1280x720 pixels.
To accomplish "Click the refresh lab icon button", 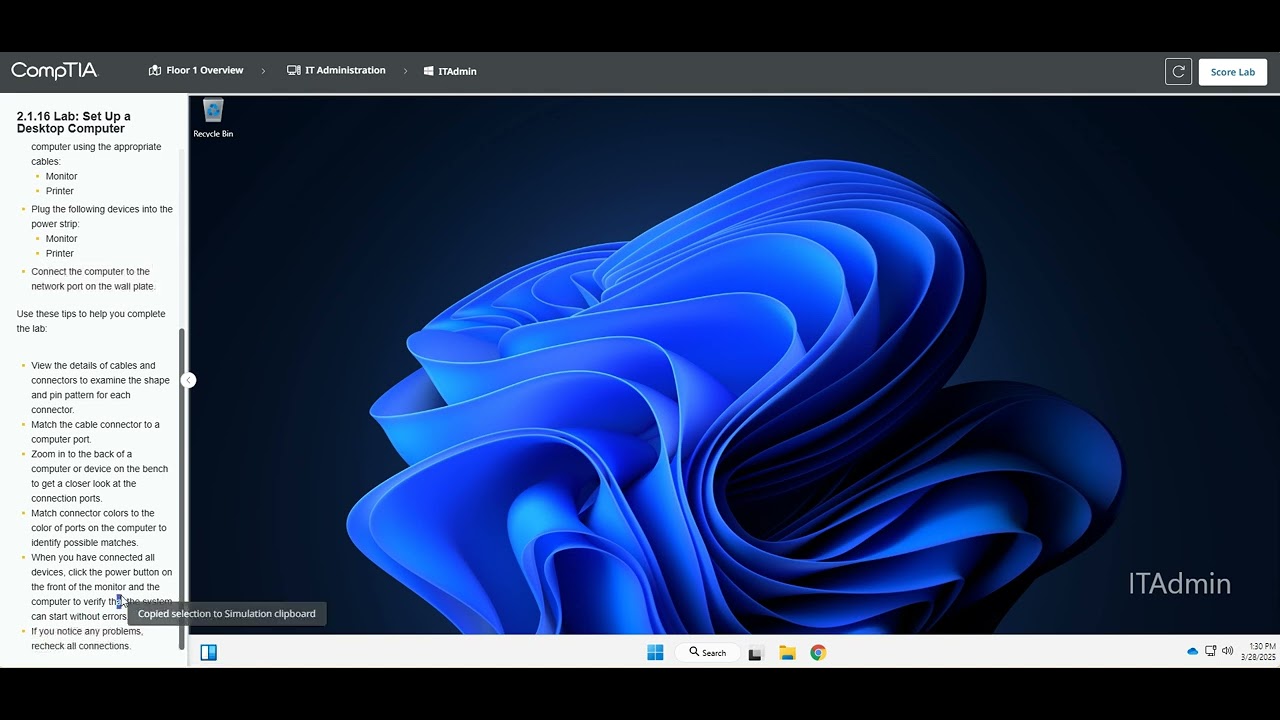I will coord(1178,72).
